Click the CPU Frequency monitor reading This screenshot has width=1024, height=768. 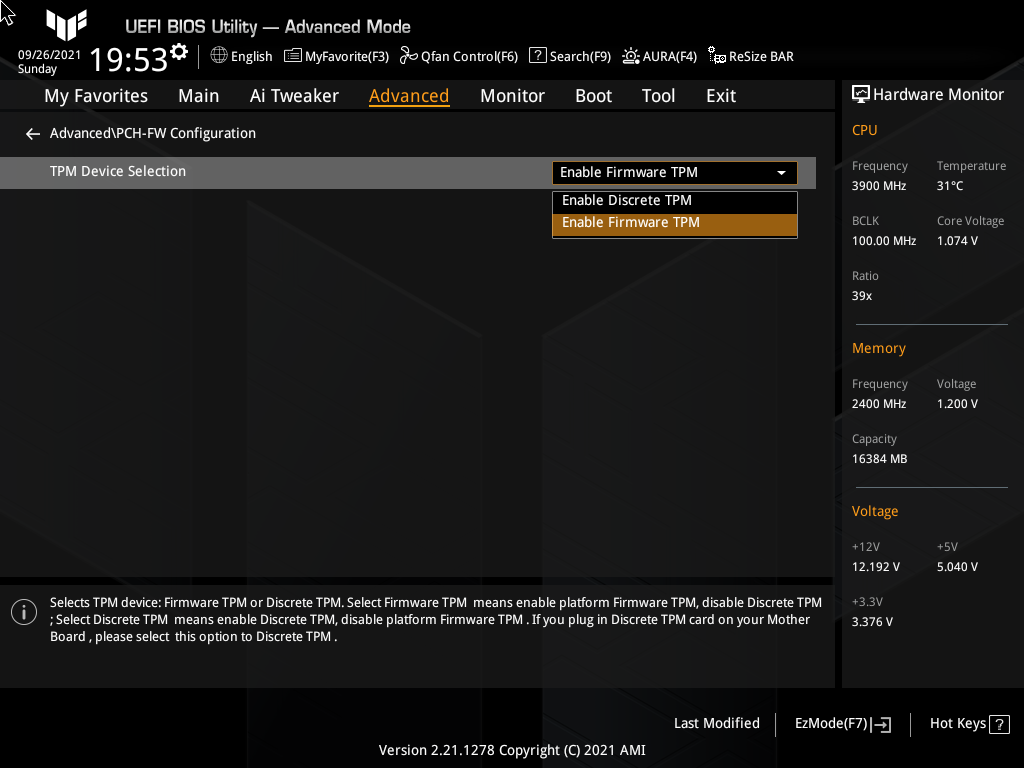coord(877,186)
